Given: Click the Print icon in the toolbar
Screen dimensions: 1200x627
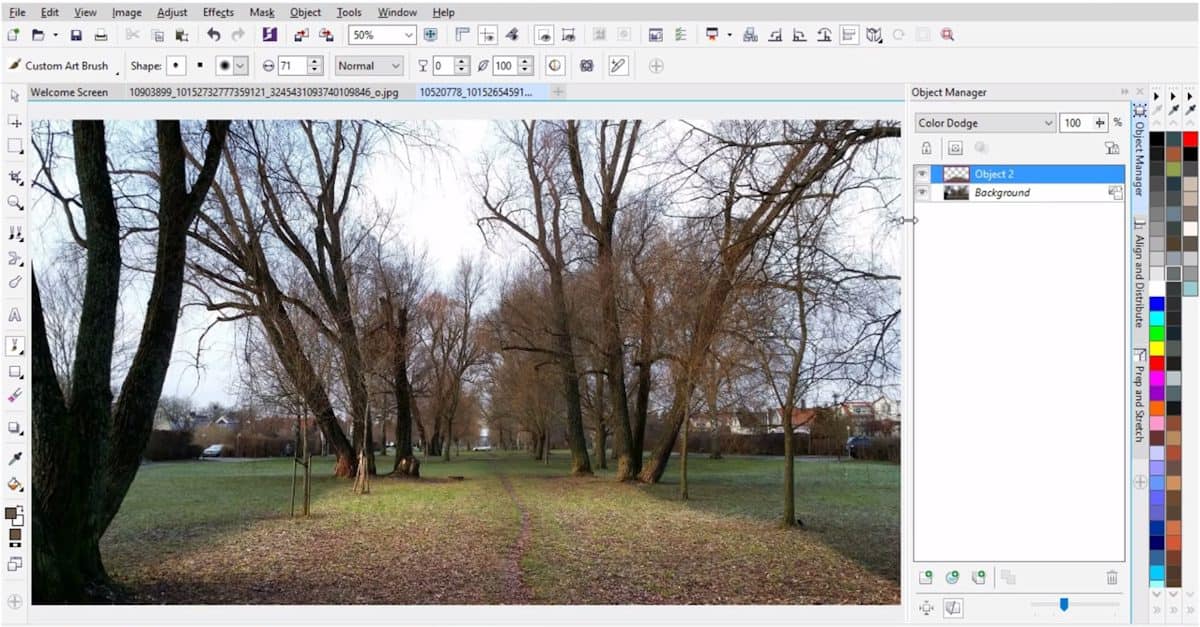Looking at the screenshot, I should 100,35.
